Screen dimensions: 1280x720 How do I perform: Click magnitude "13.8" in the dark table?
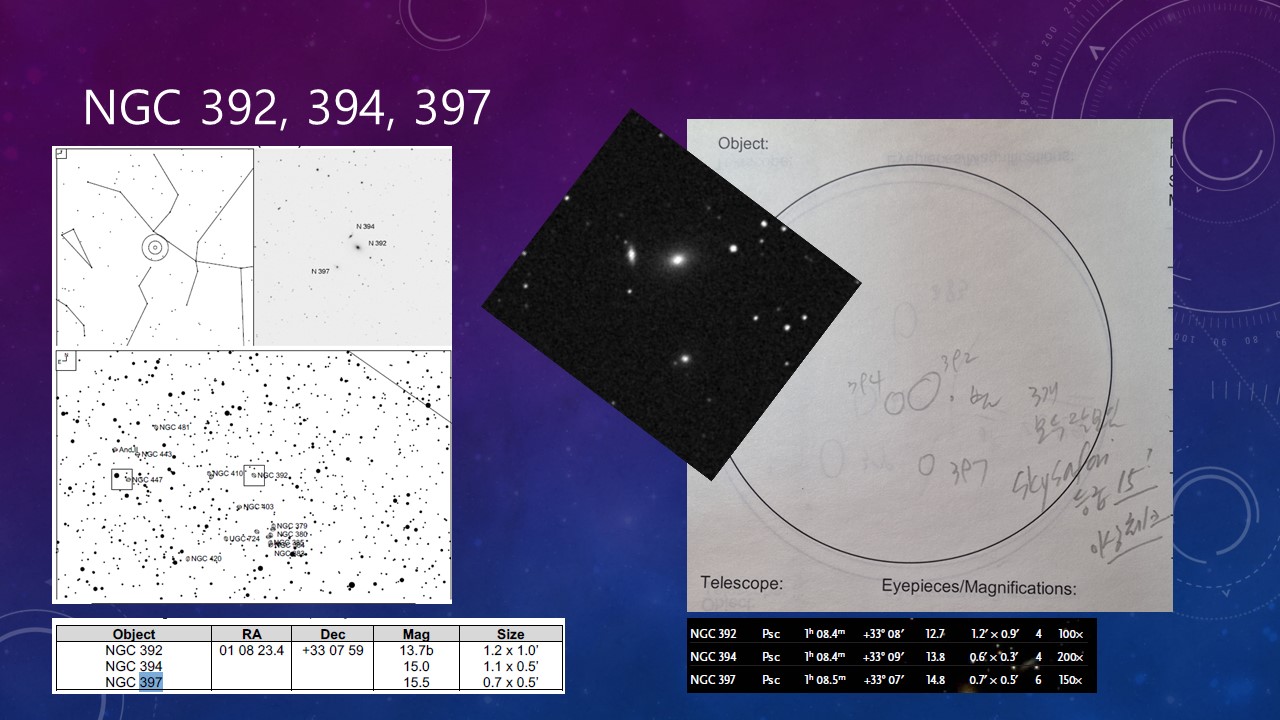[x=935, y=657]
